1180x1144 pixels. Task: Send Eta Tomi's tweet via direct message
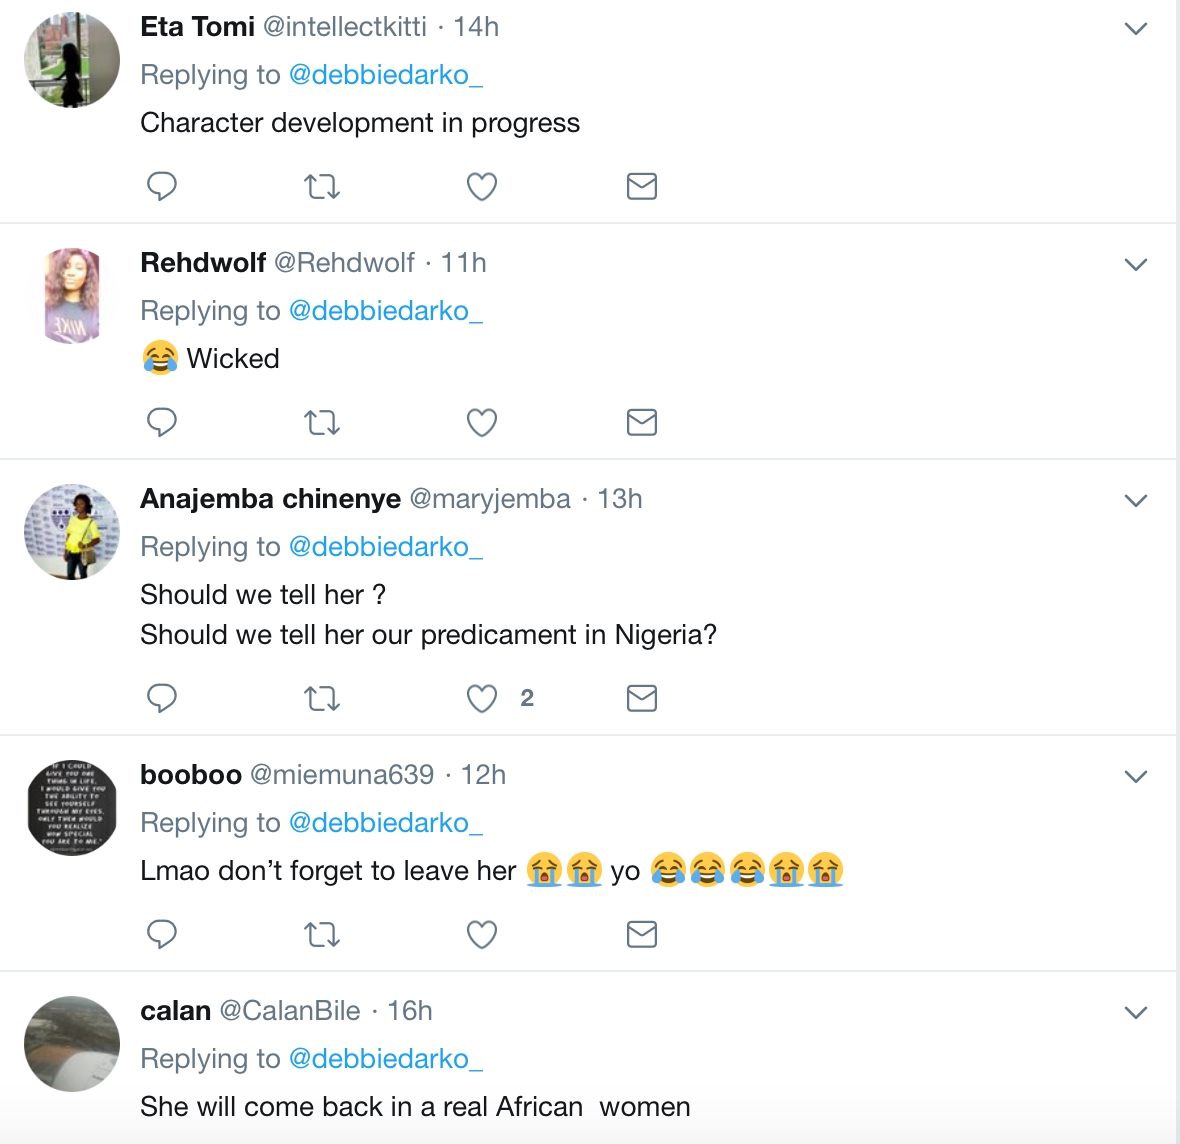pyautogui.click(x=642, y=186)
